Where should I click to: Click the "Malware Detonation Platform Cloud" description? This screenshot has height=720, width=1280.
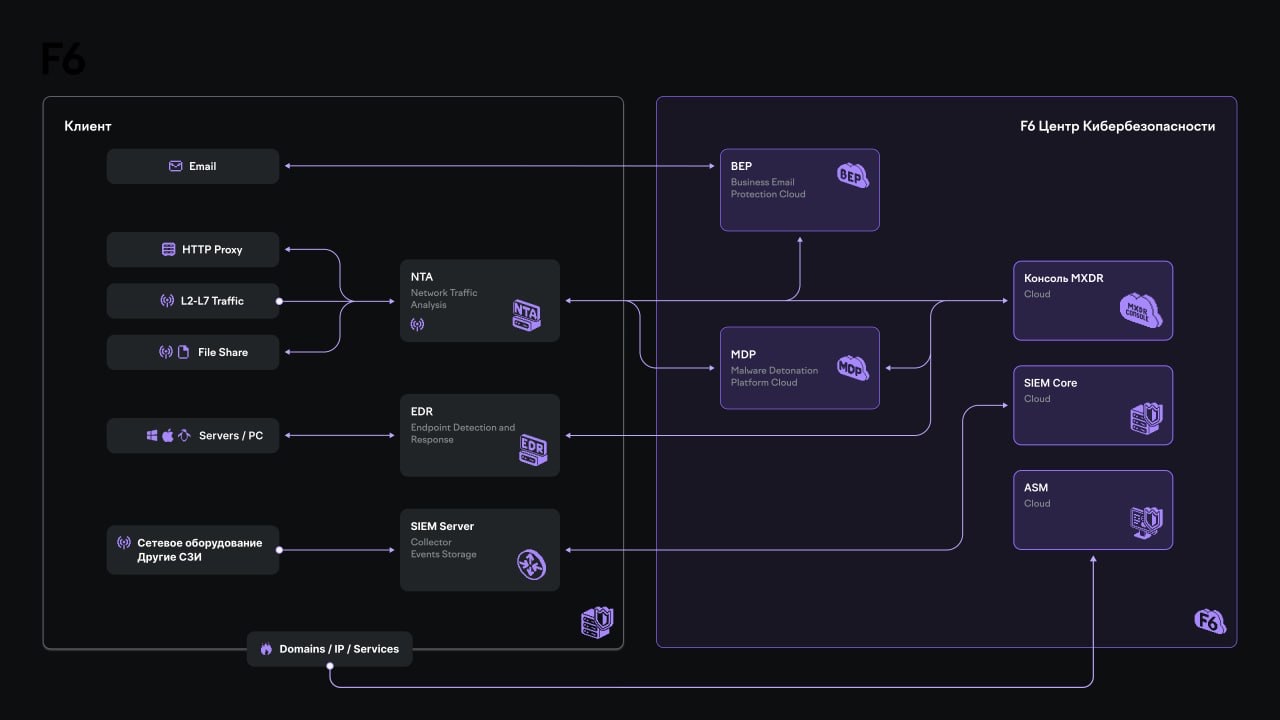pos(774,376)
